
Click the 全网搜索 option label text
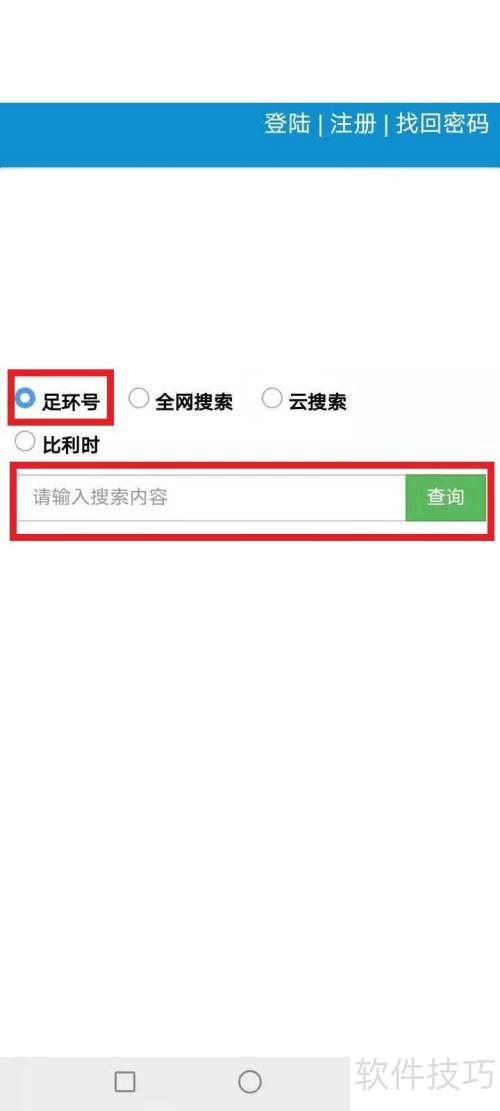click(x=194, y=402)
